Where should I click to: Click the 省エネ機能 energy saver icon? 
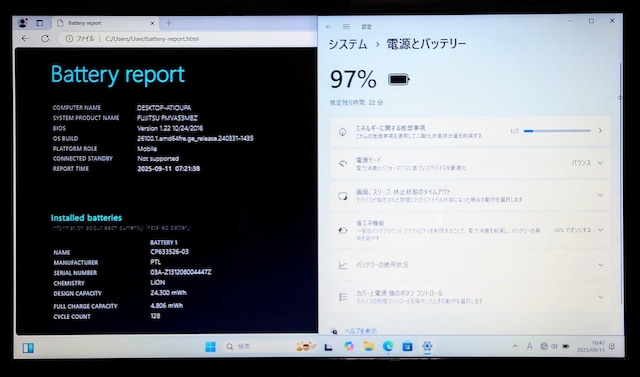coord(343,231)
